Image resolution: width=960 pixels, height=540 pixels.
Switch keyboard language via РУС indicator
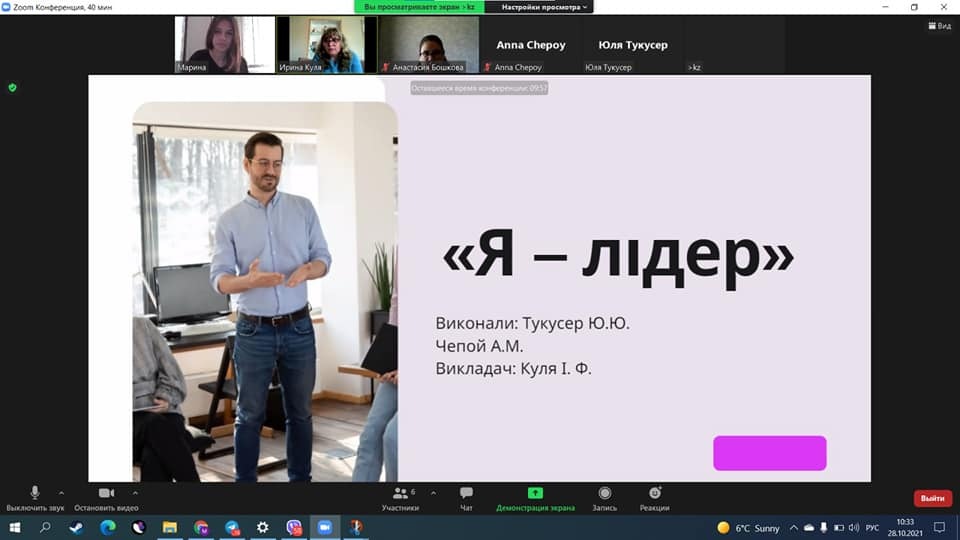872,527
